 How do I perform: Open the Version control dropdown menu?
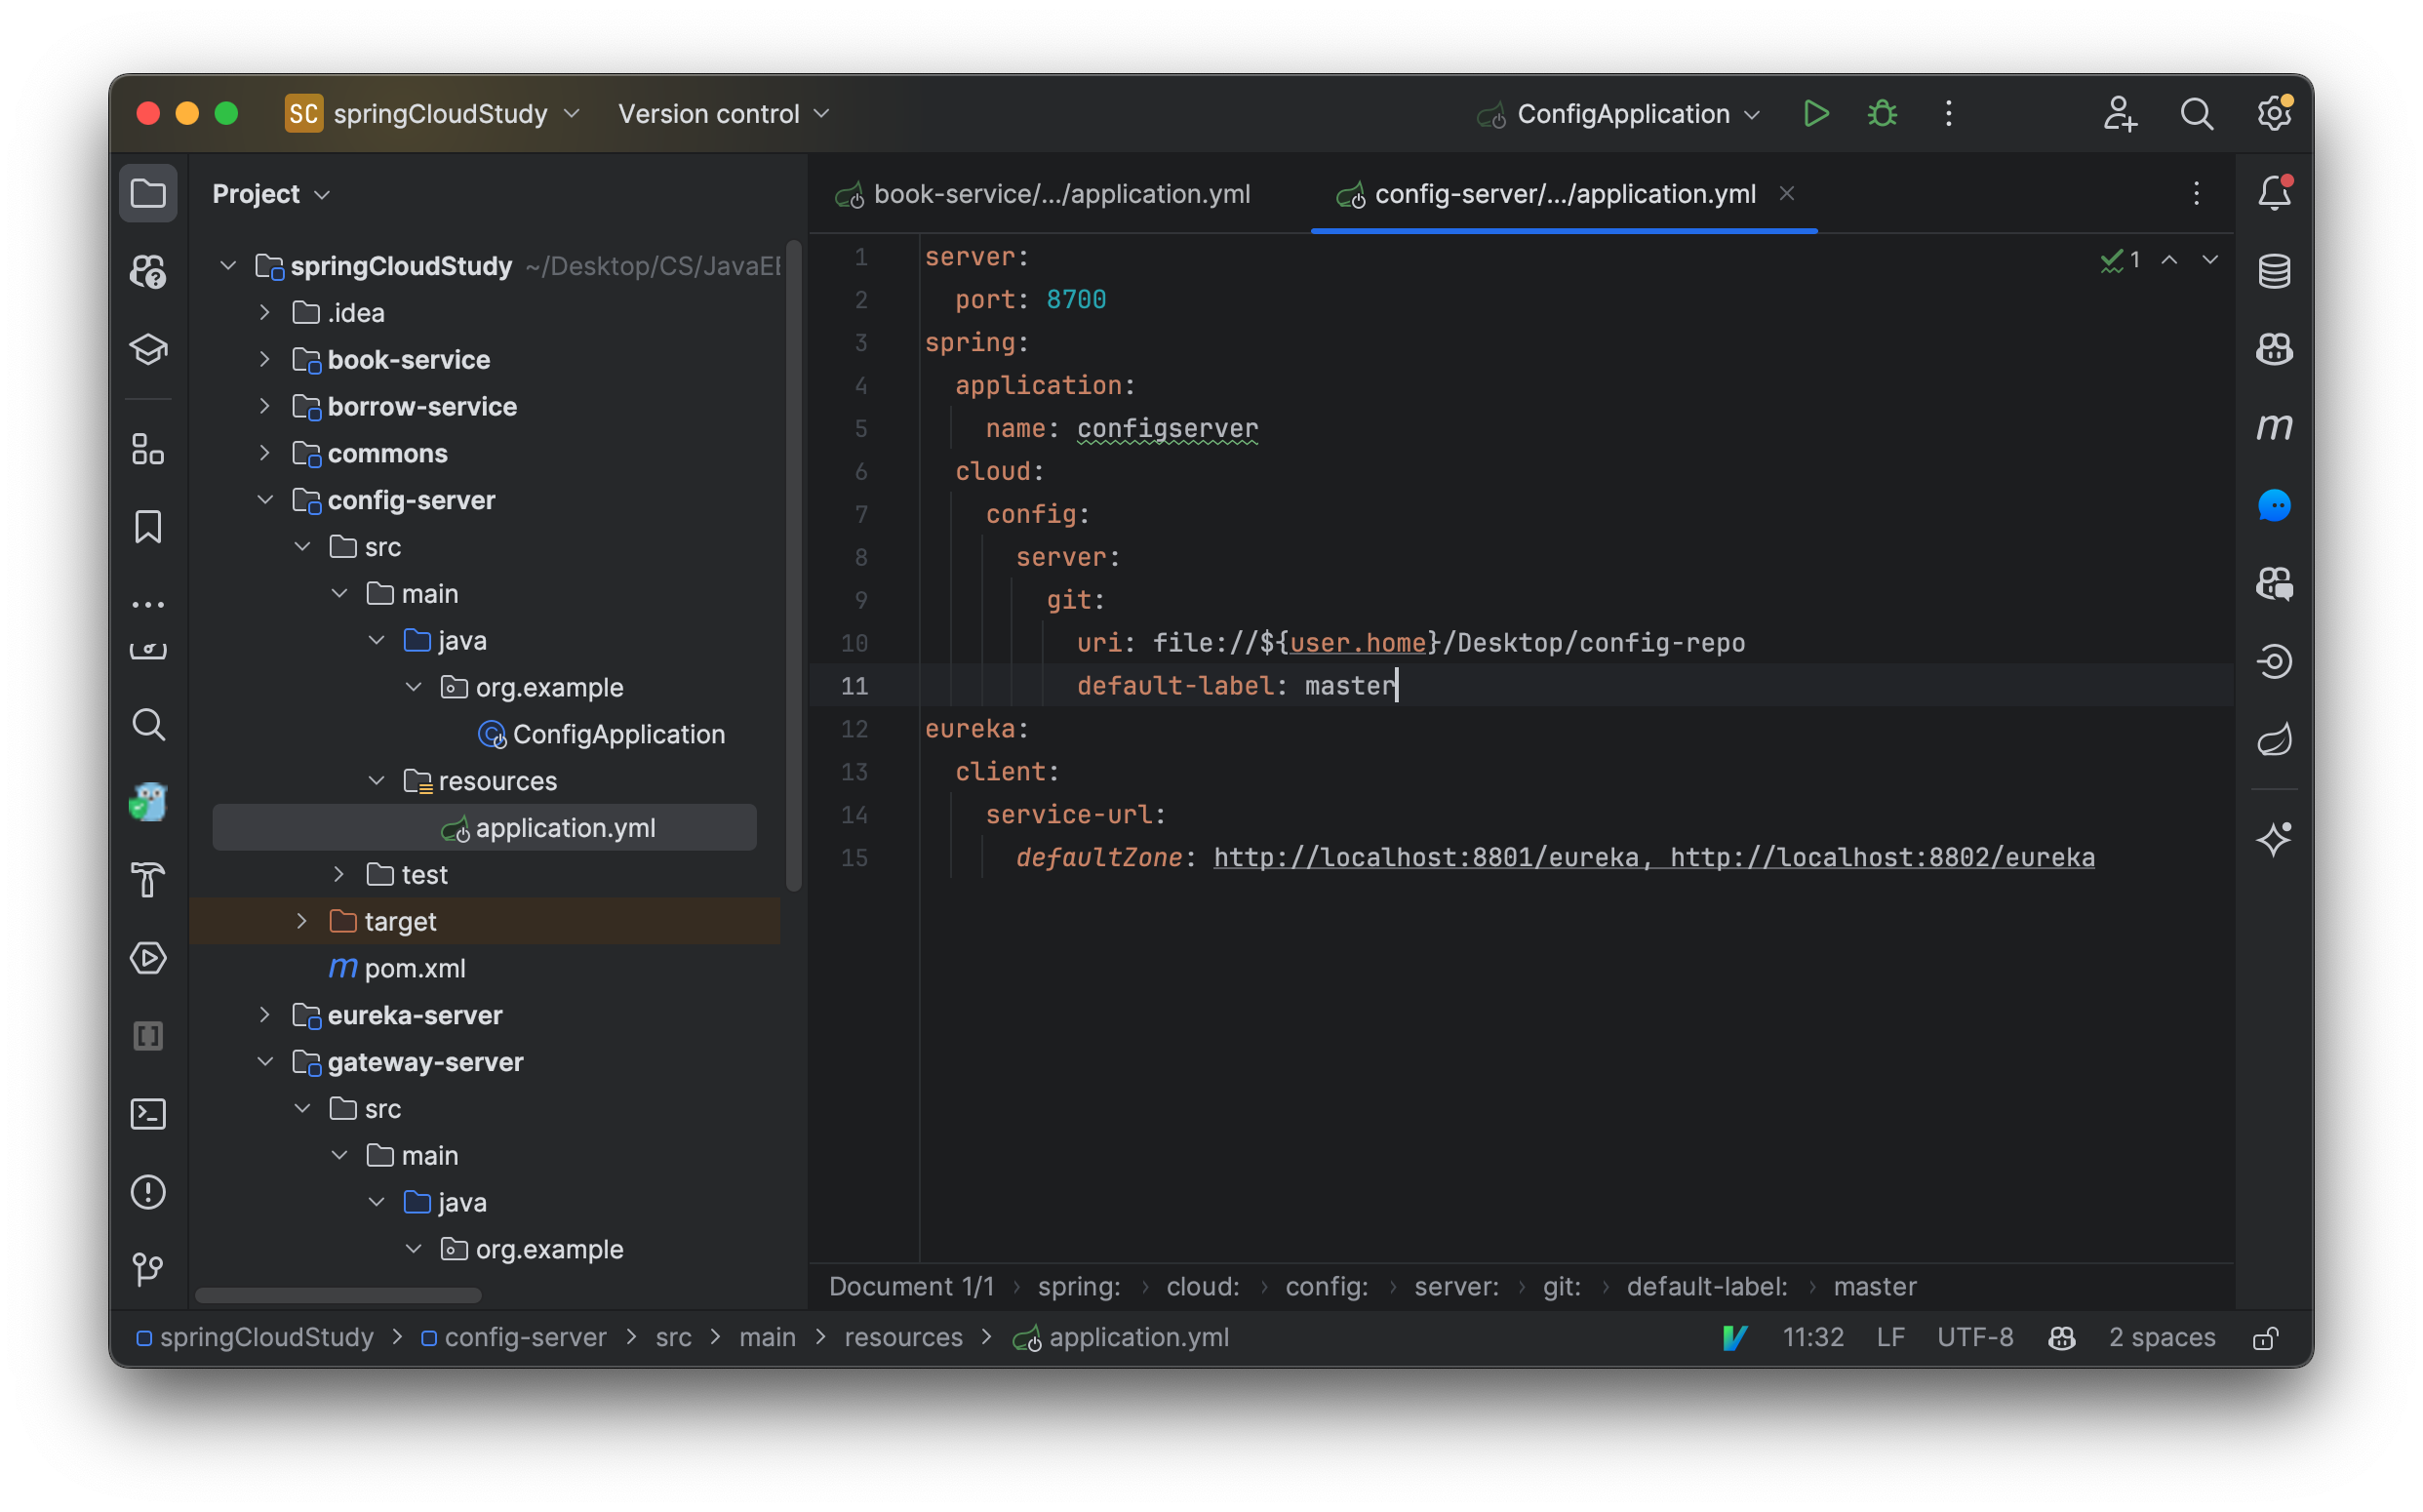tap(721, 111)
